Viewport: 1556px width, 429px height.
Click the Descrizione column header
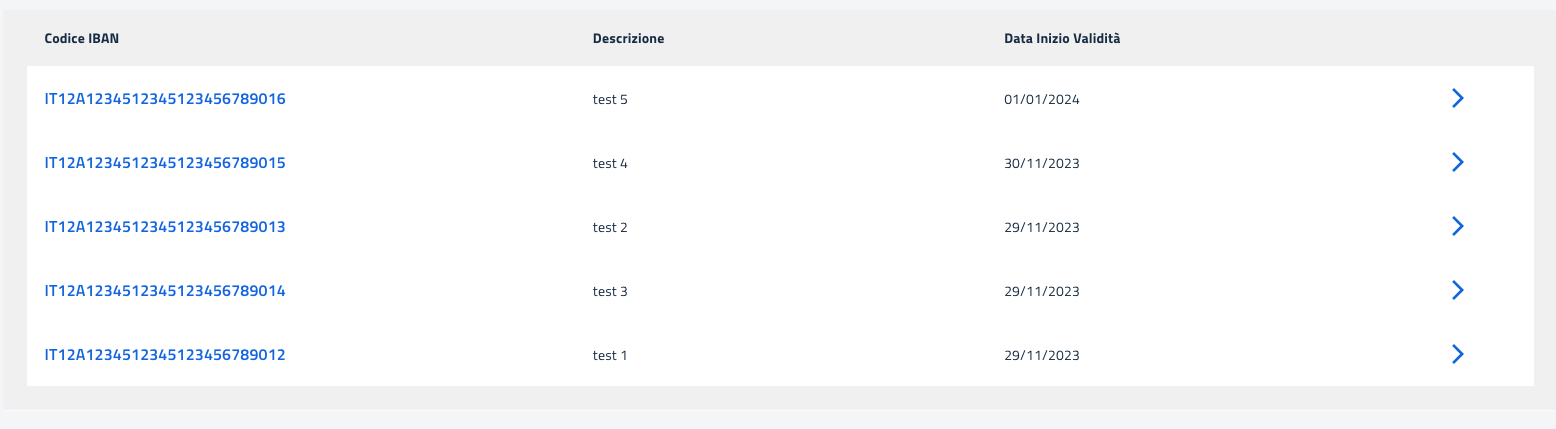[x=628, y=38]
